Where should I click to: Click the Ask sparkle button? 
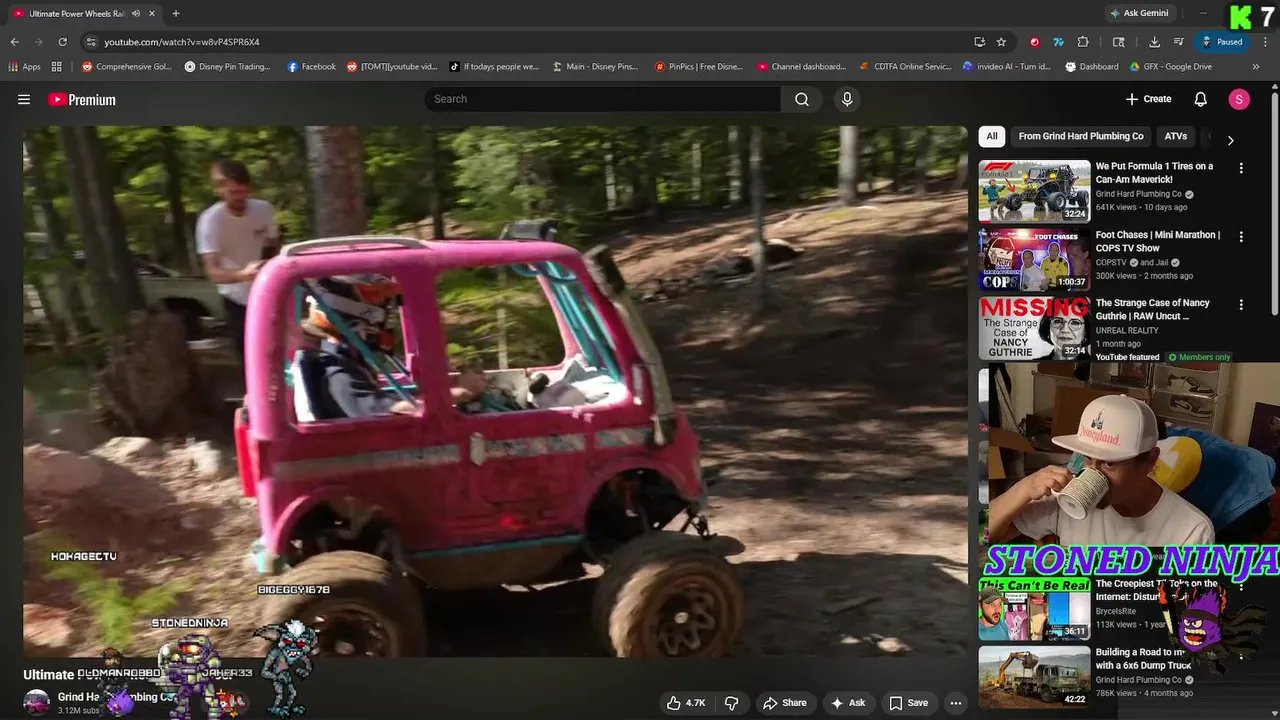pos(847,703)
